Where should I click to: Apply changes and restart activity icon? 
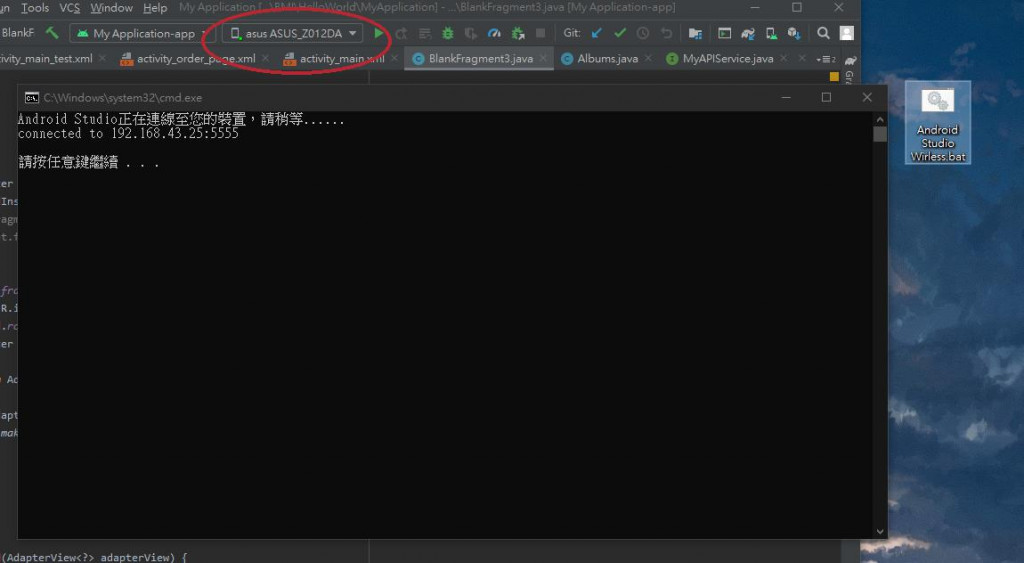(402, 33)
